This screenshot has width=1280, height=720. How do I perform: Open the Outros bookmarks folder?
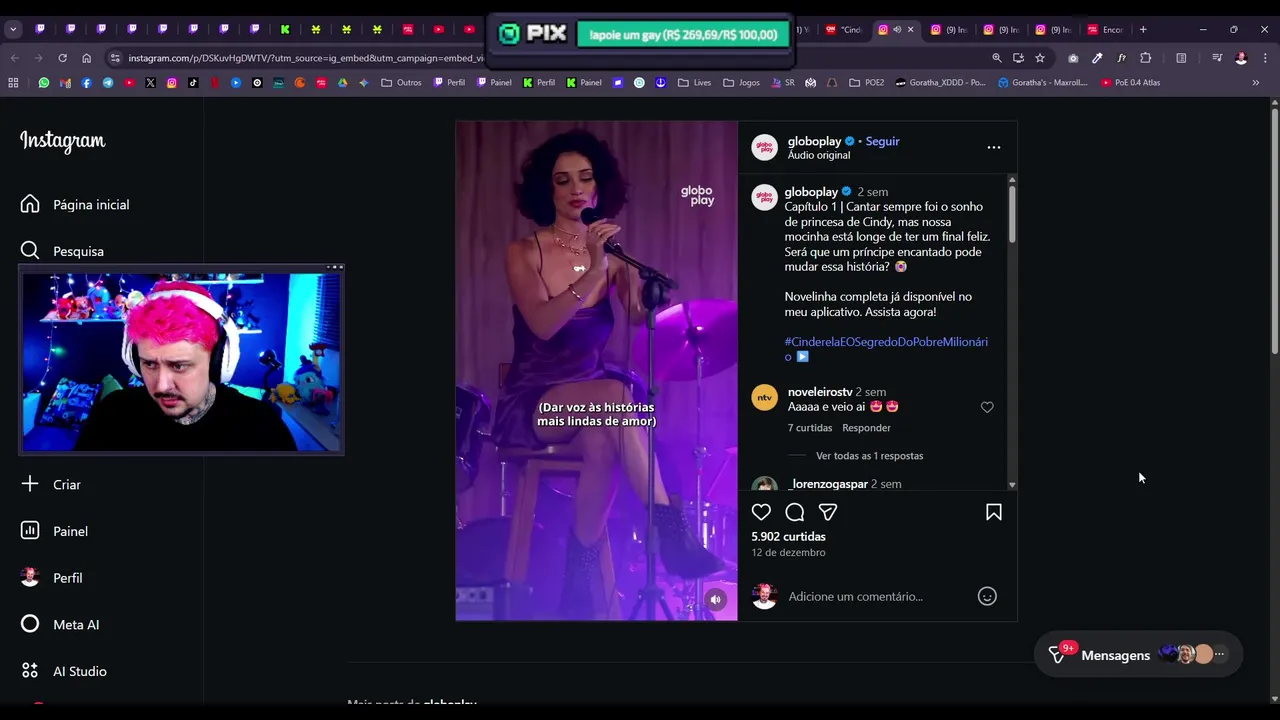point(401,82)
